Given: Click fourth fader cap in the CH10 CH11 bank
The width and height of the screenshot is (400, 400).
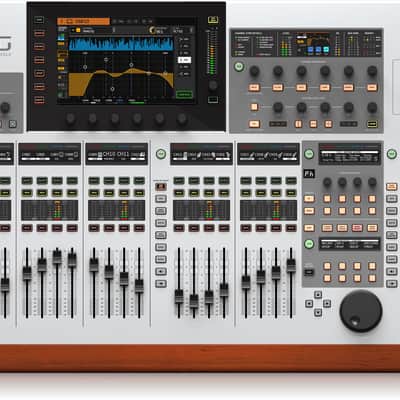Looking at the screenshot, I should tap(139, 286).
